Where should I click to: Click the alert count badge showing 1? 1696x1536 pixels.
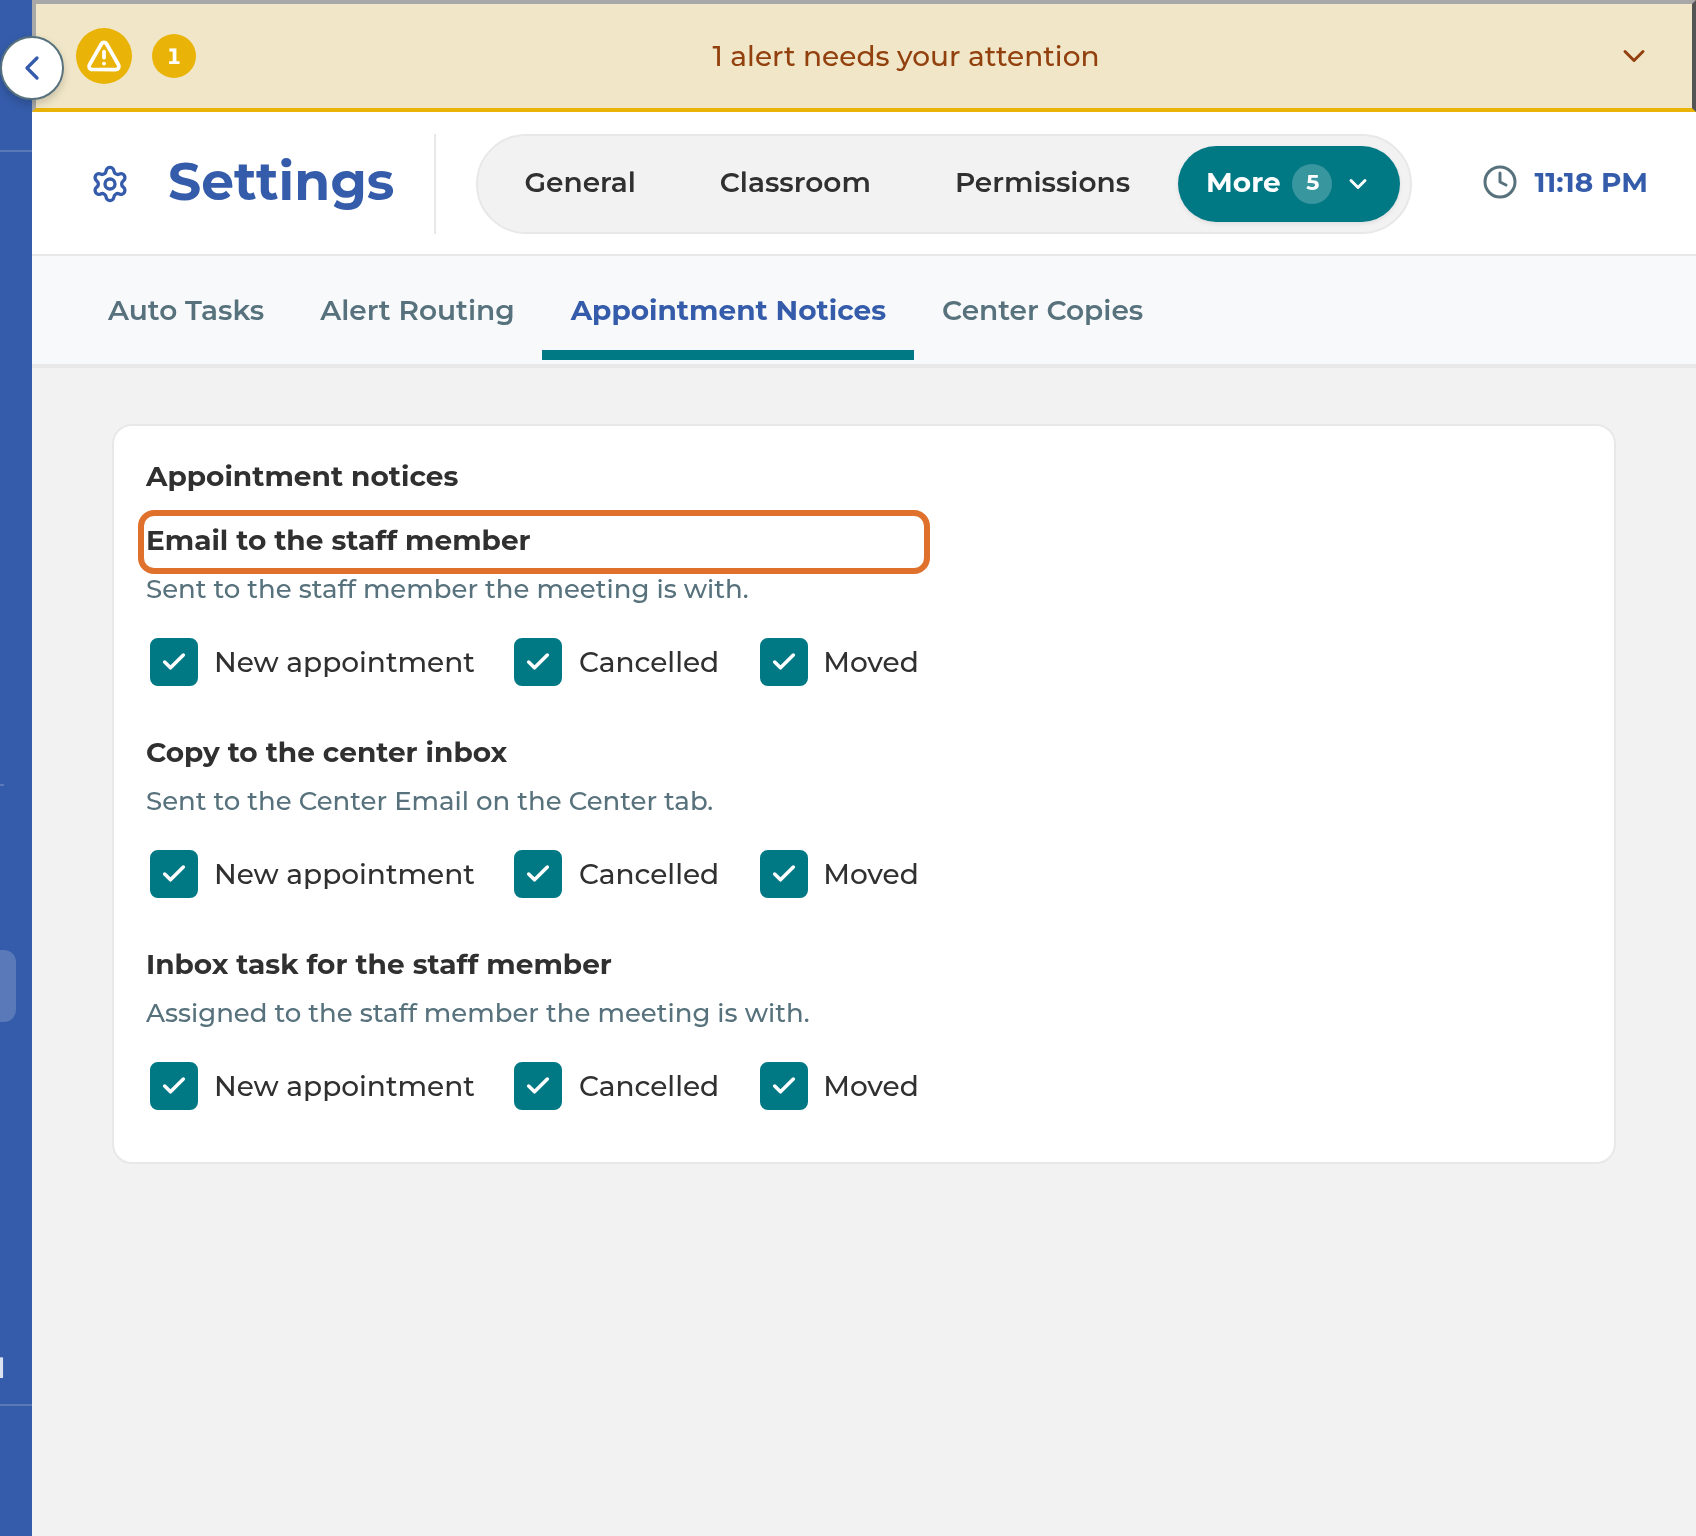click(174, 56)
